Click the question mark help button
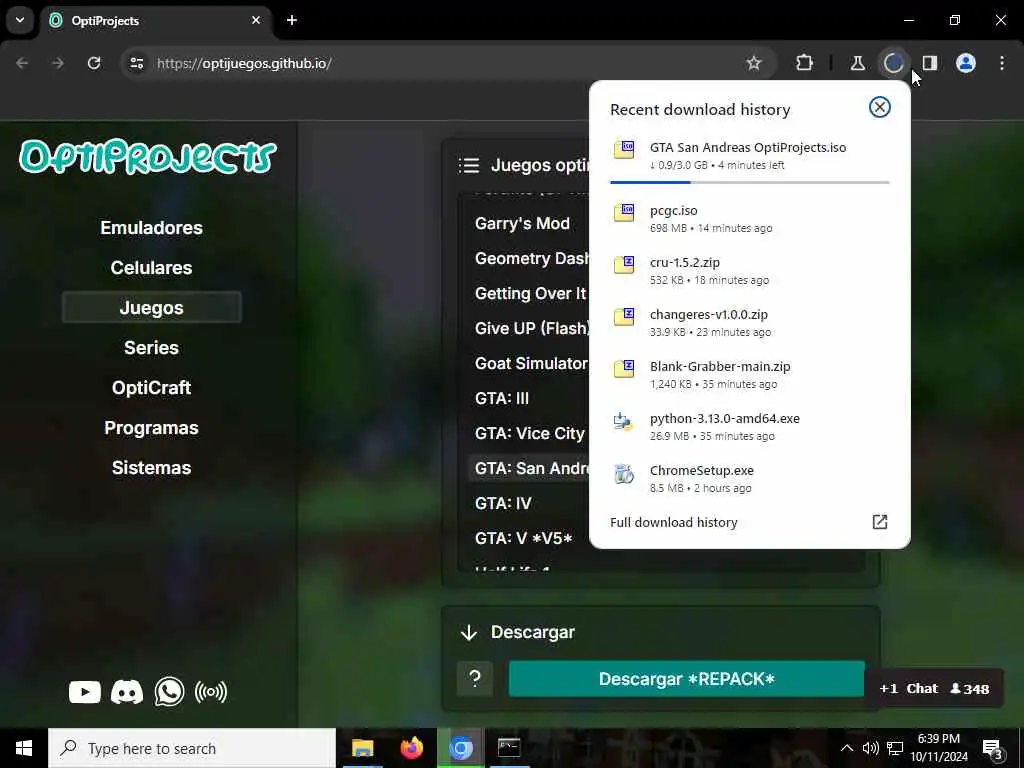 (x=475, y=679)
